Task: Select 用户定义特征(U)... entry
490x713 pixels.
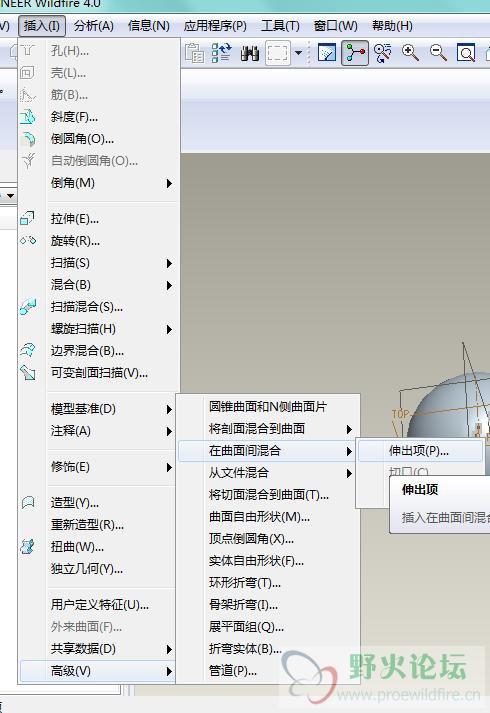Action: tap(99, 605)
